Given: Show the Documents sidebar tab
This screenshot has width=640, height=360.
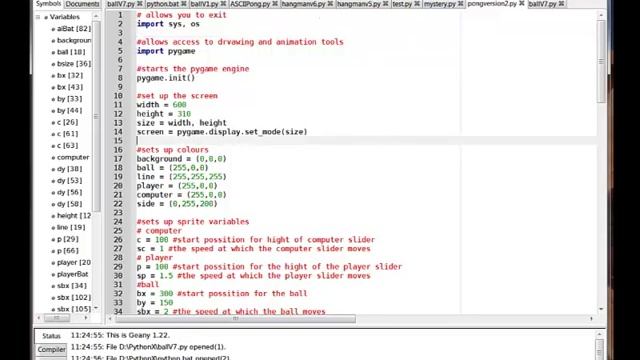Looking at the screenshot, I should click(82, 4).
